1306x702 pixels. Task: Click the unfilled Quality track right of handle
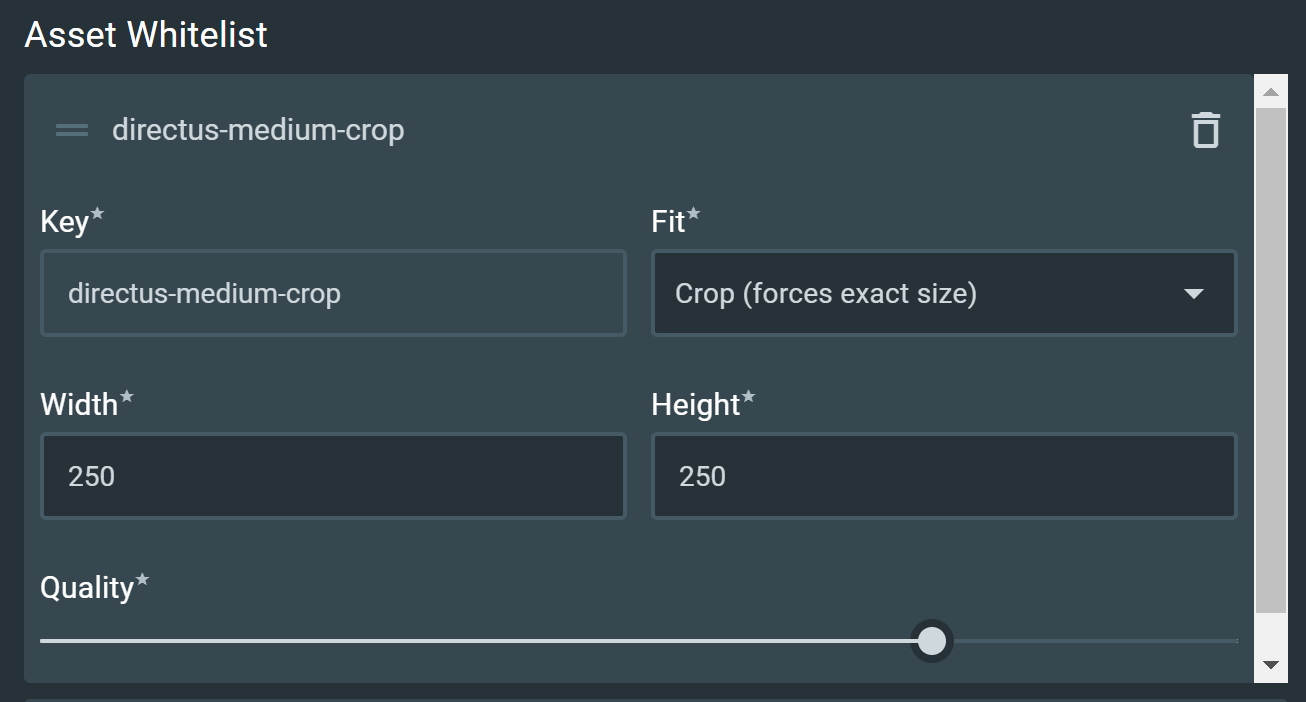click(x=1090, y=640)
